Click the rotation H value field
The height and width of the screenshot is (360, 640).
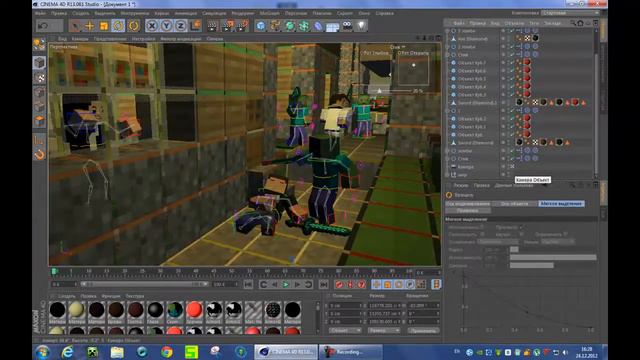pyautogui.click(x=423, y=305)
